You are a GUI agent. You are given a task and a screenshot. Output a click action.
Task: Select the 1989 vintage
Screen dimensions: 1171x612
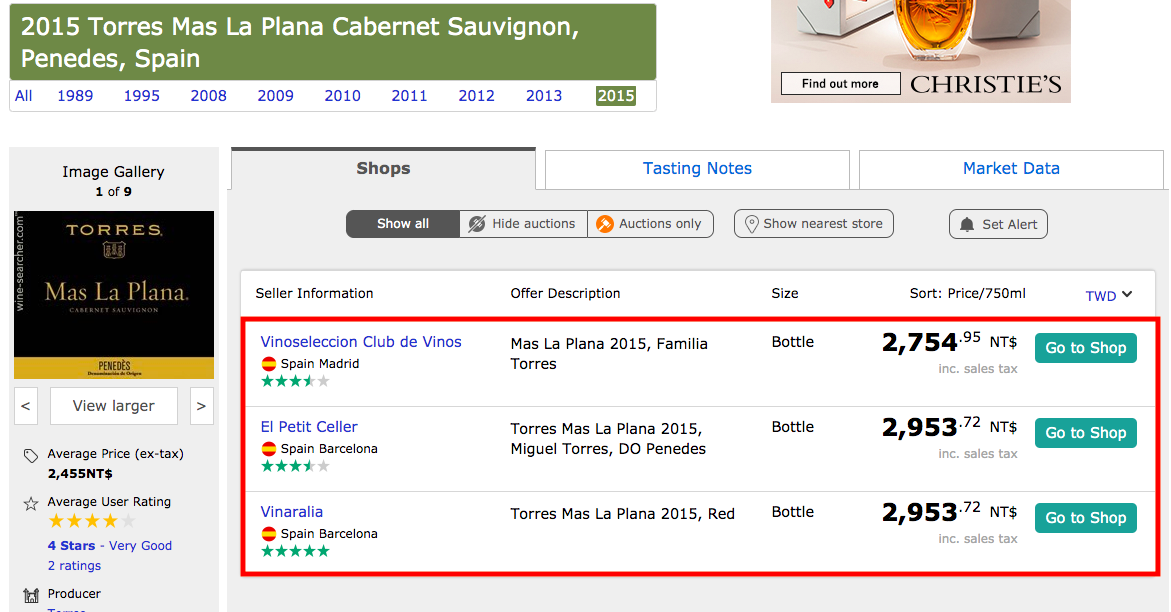(75, 96)
